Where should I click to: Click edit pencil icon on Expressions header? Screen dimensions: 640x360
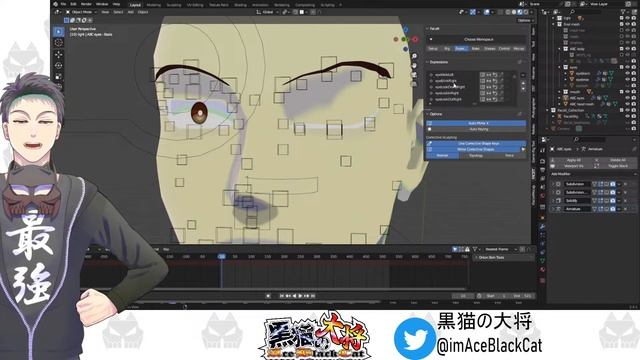click(520, 62)
